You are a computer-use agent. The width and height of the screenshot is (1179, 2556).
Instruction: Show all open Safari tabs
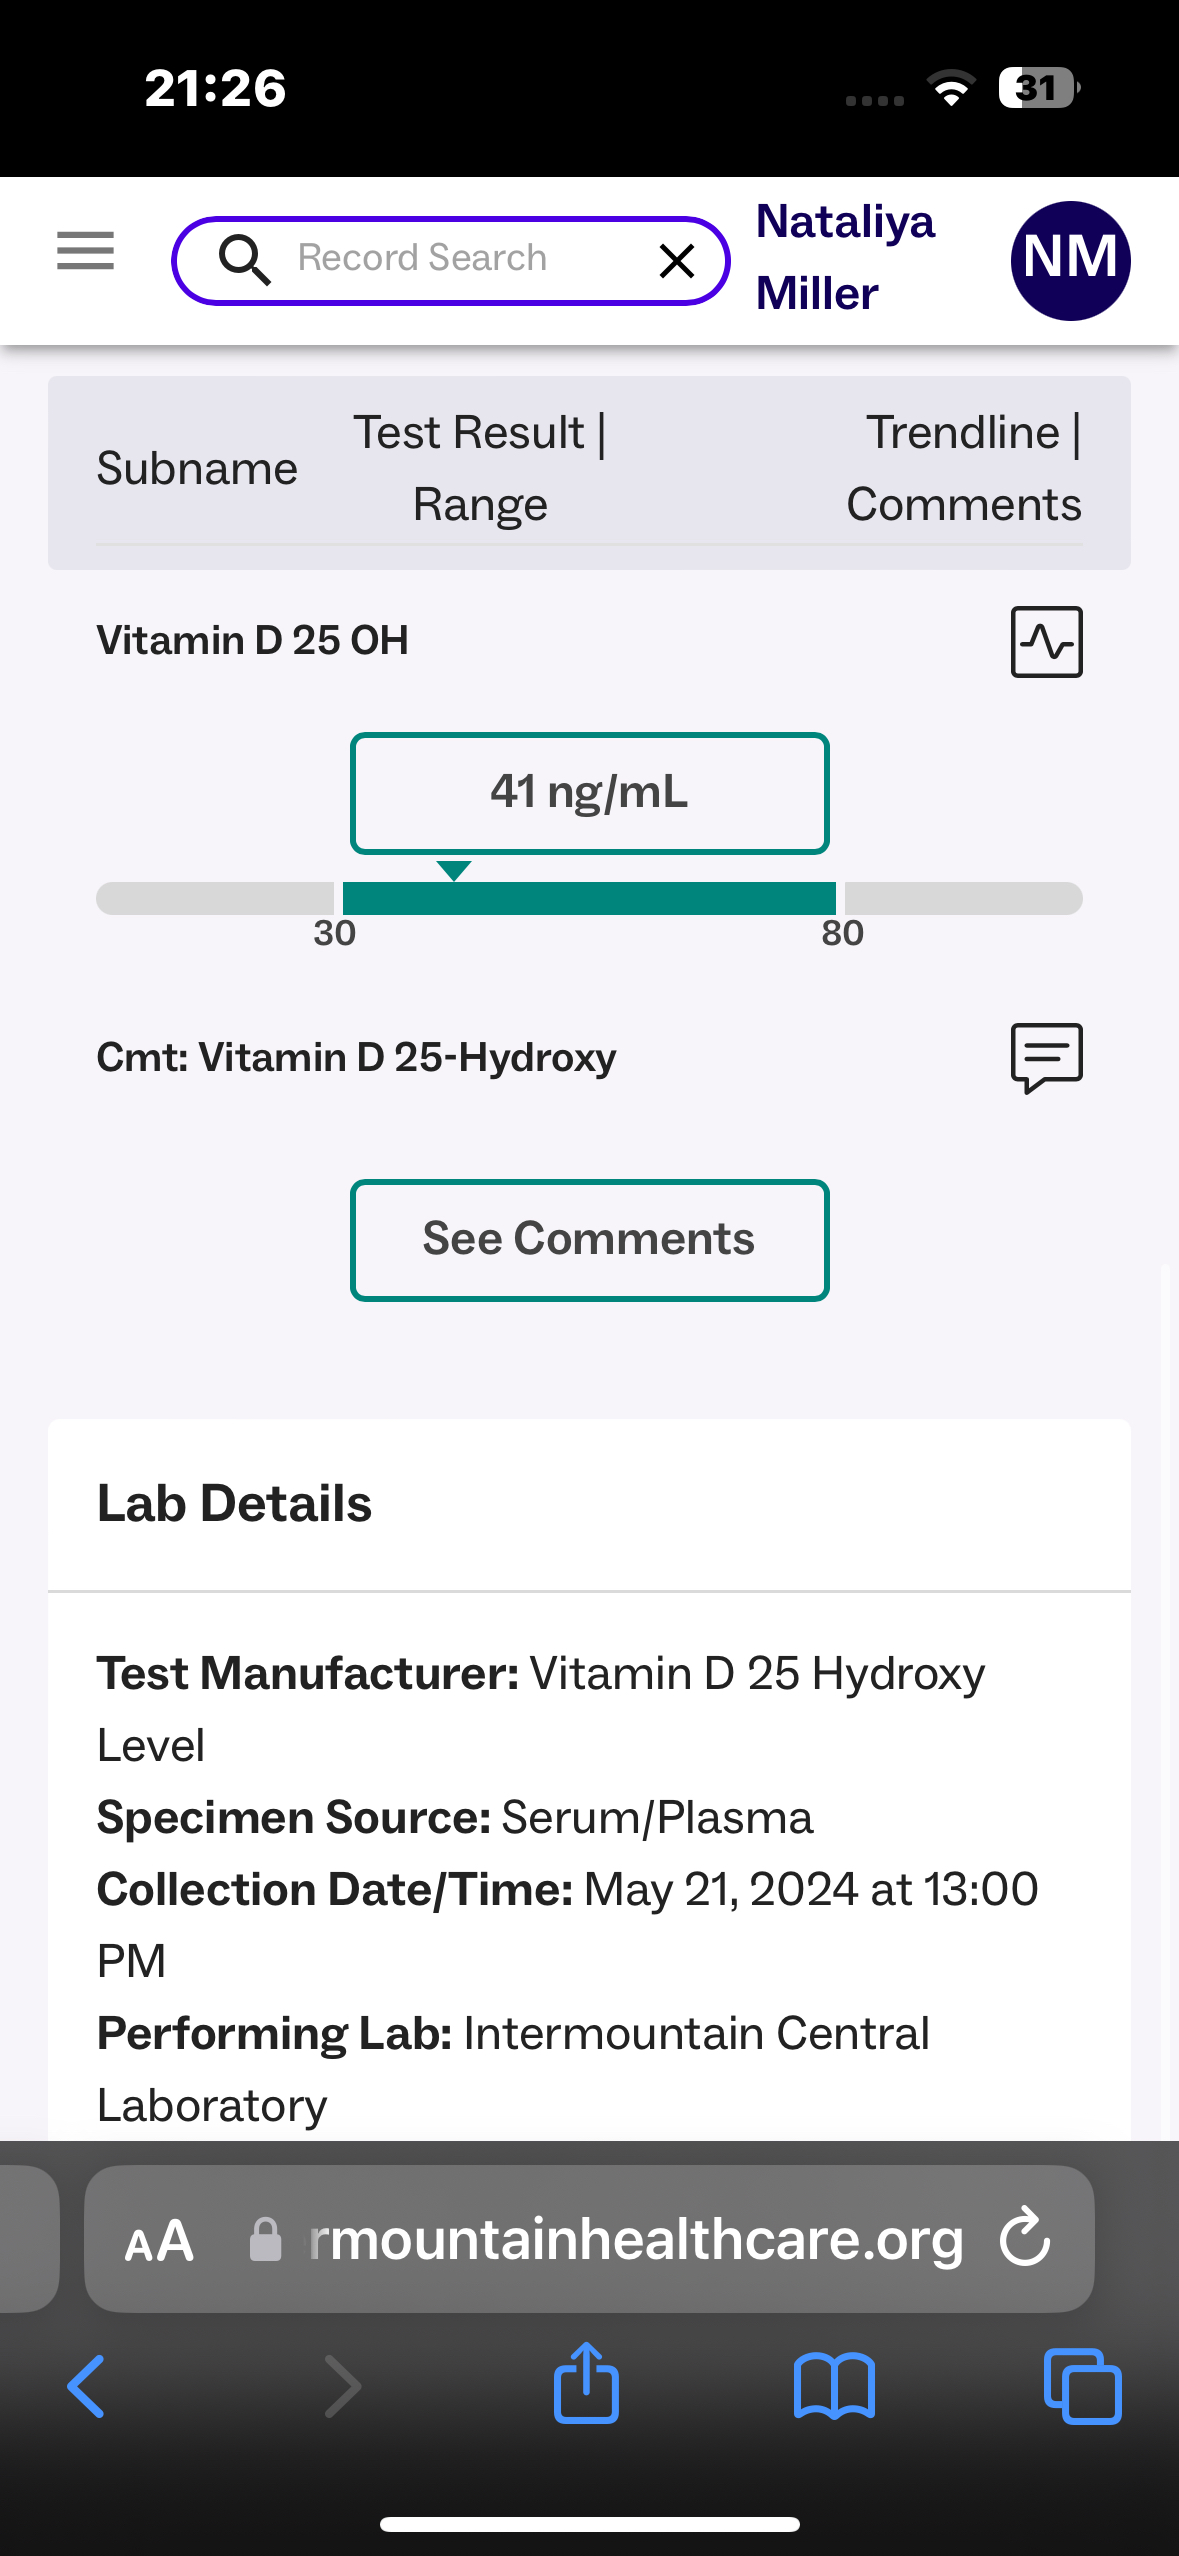click(x=1082, y=2386)
